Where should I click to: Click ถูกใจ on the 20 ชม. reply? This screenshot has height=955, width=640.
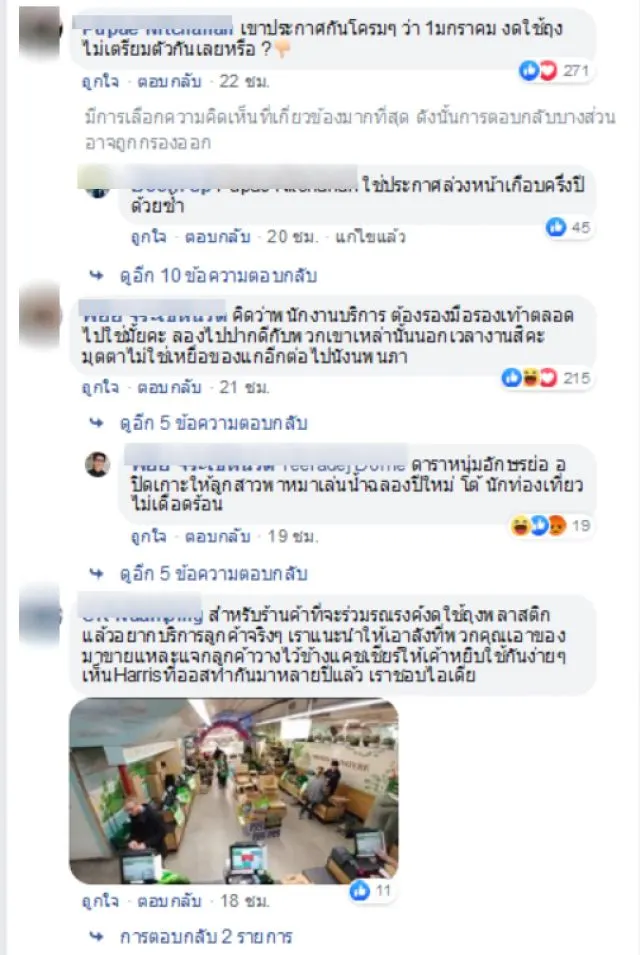pyautogui.click(x=149, y=236)
